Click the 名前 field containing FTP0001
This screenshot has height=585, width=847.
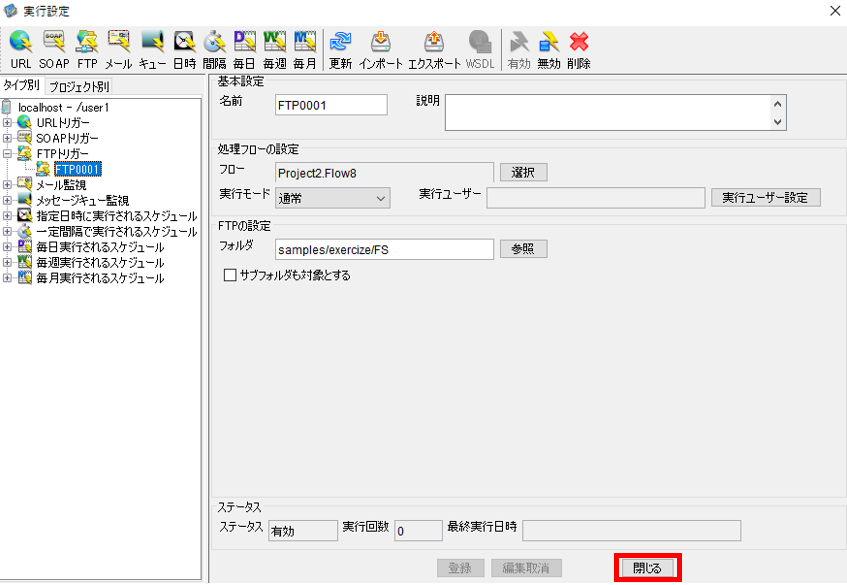[x=331, y=105]
